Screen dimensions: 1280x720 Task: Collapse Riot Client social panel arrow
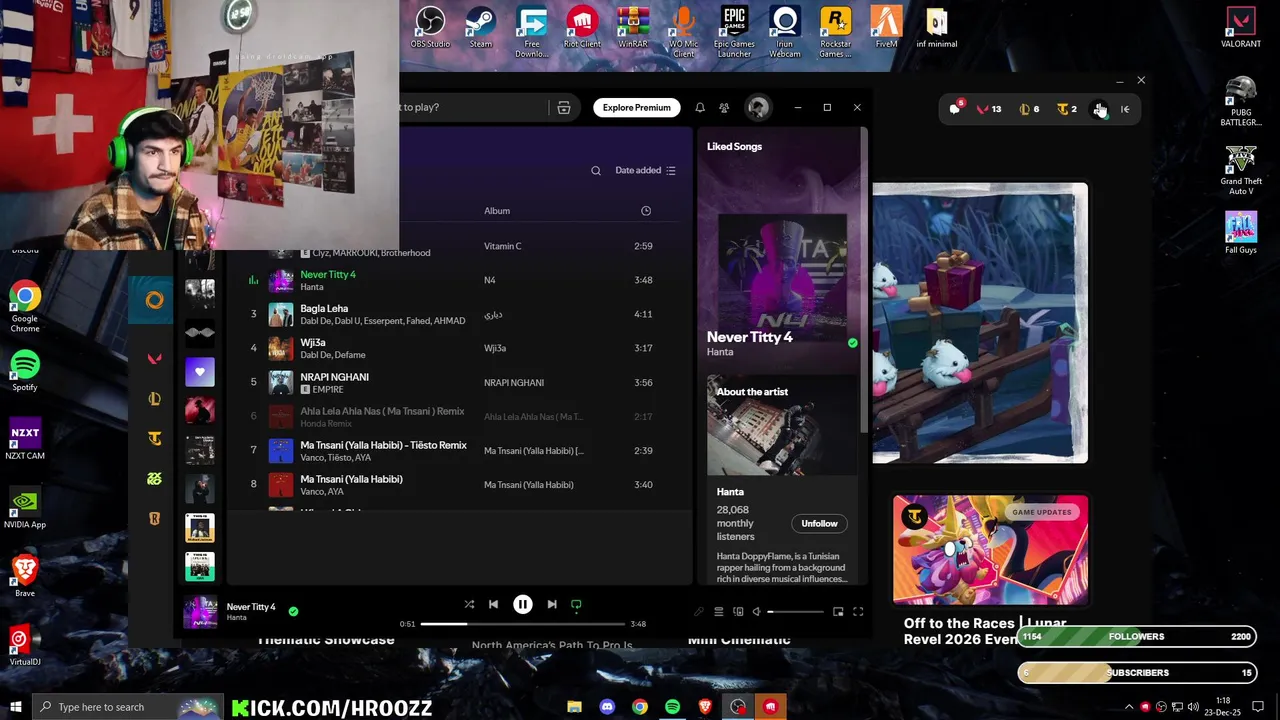(1125, 109)
